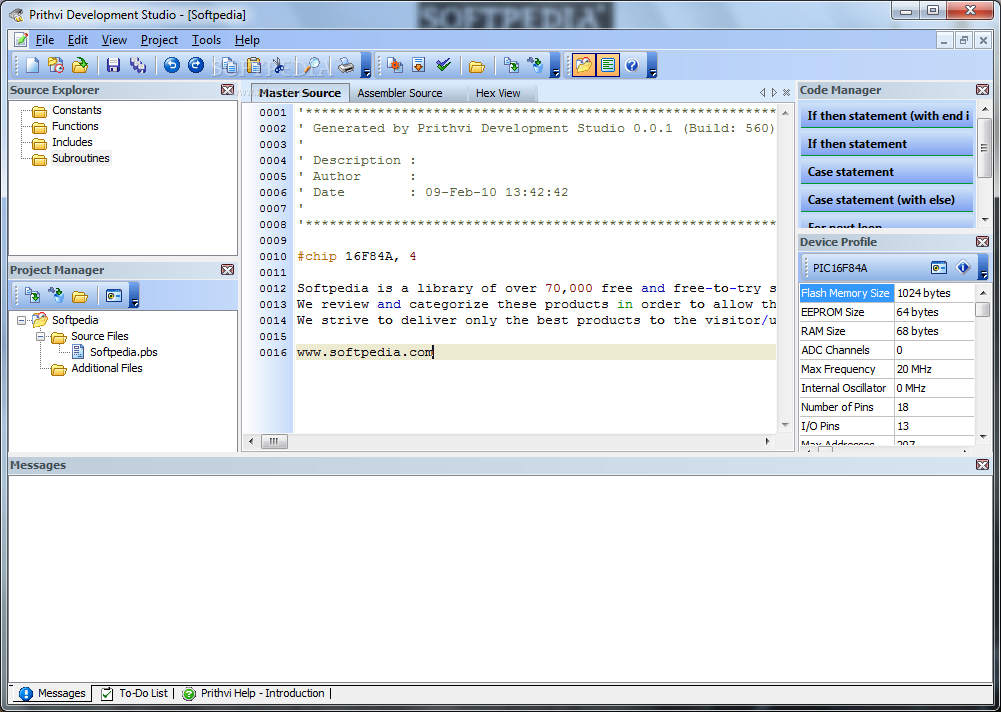Open overflow arrow after the Remove file icon
Viewport: 1001px width, 712px height.
(555, 66)
